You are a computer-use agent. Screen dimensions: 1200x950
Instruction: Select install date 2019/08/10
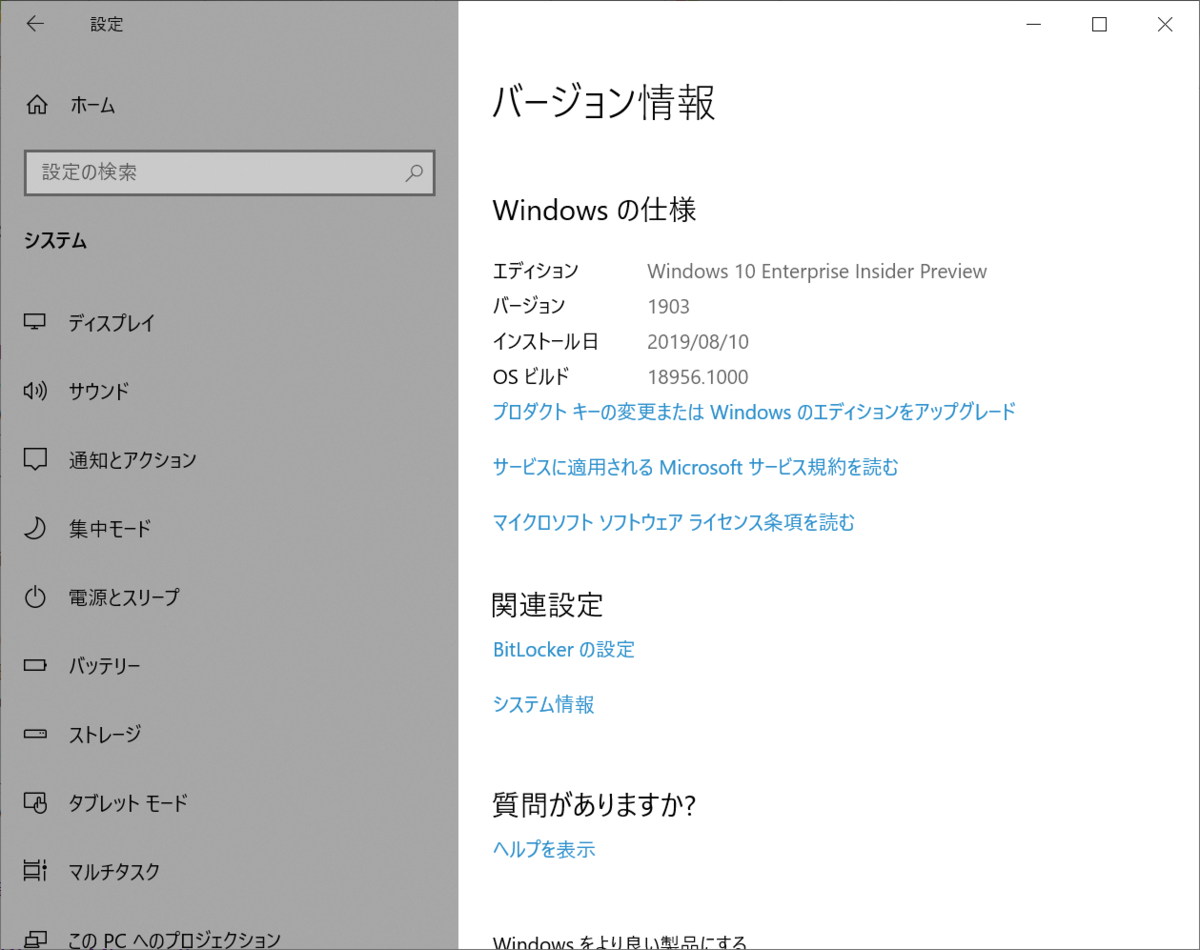698,342
